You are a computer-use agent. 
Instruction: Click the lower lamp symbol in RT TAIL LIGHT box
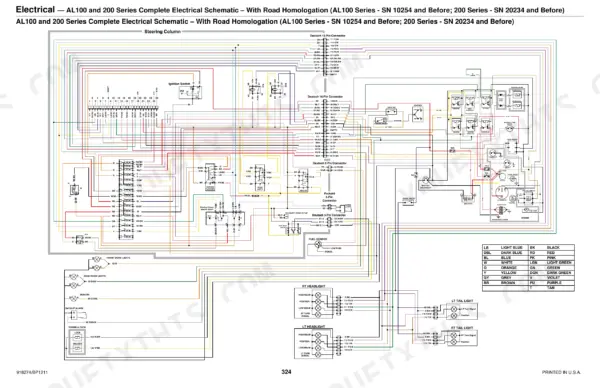point(454,341)
